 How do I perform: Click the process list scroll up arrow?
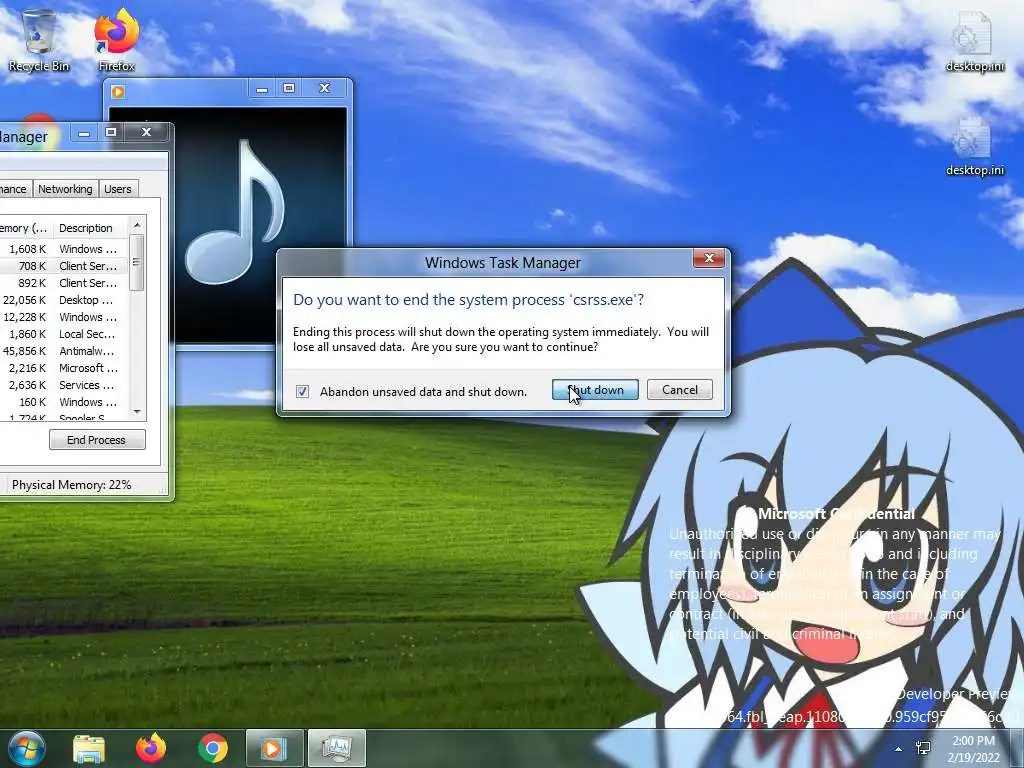pos(137,225)
